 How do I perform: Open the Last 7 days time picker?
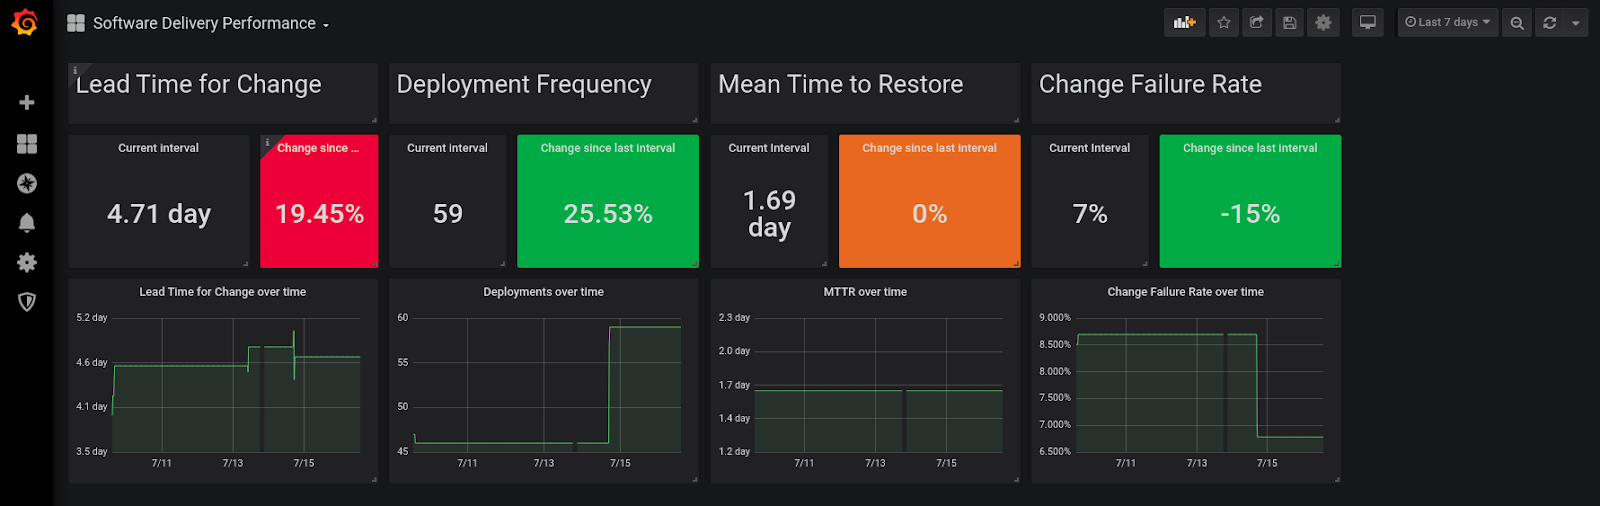(x=1447, y=22)
